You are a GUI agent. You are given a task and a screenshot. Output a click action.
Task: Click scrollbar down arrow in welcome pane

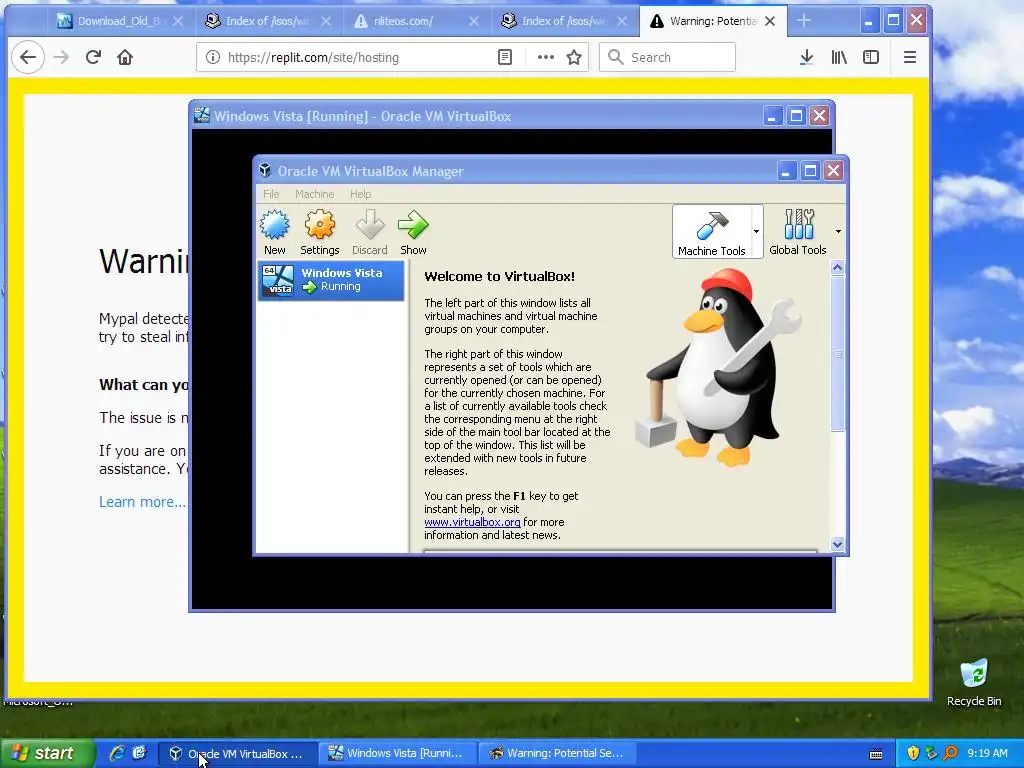pos(837,544)
